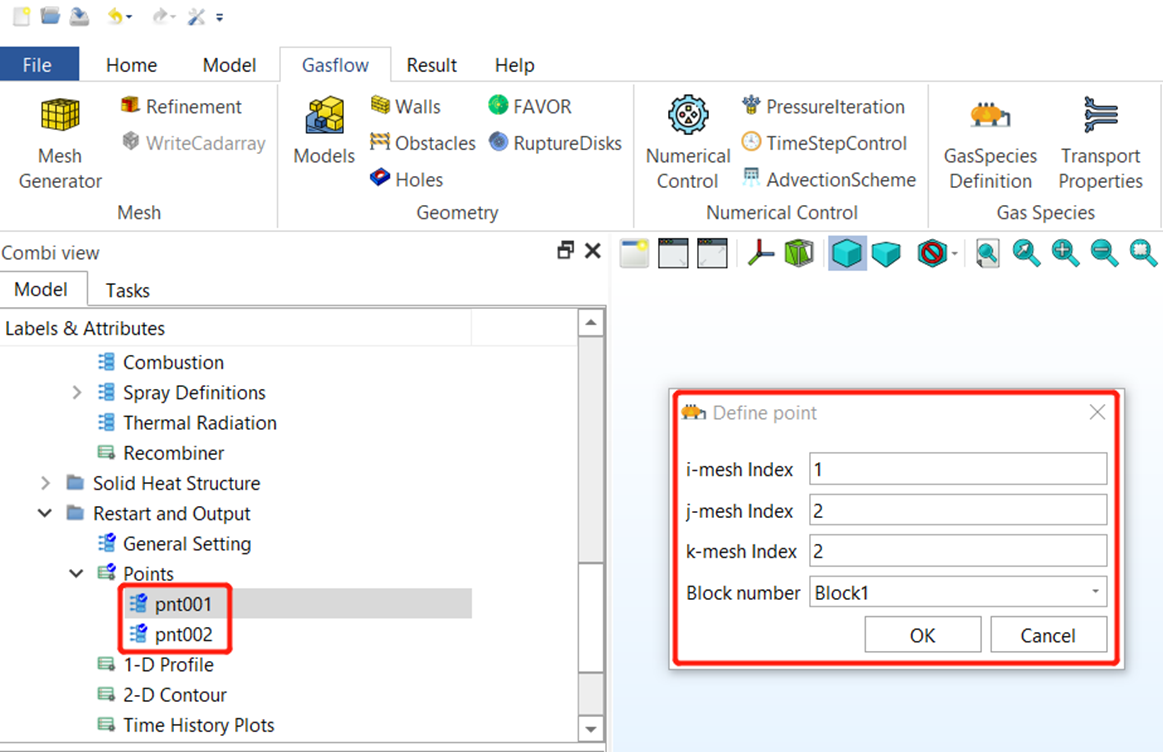The width and height of the screenshot is (1163, 752).
Task: Select pnt002 in the Points tree
Action: (183, 635)
